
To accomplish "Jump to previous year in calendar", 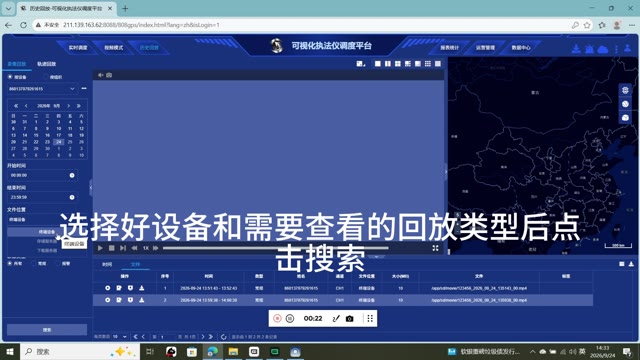I will point(16,106).
